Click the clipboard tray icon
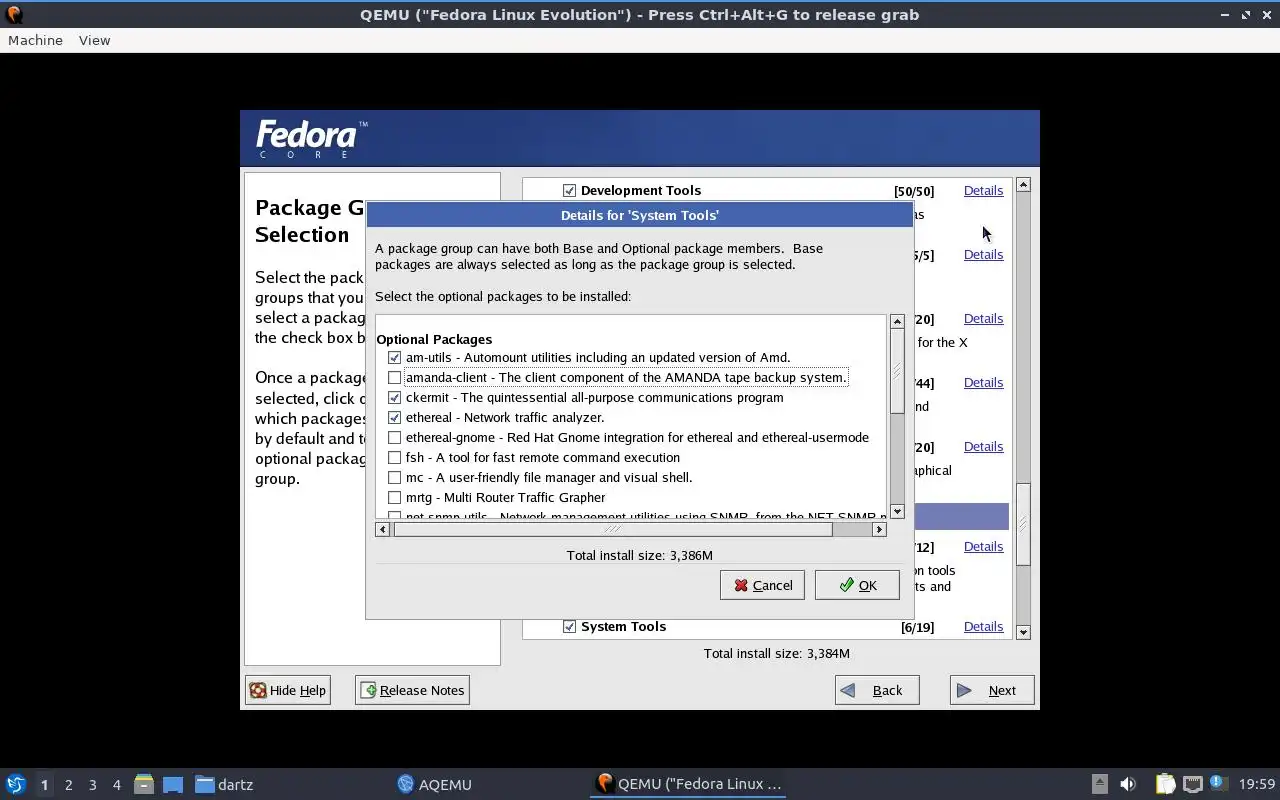 coord(1165,784)
